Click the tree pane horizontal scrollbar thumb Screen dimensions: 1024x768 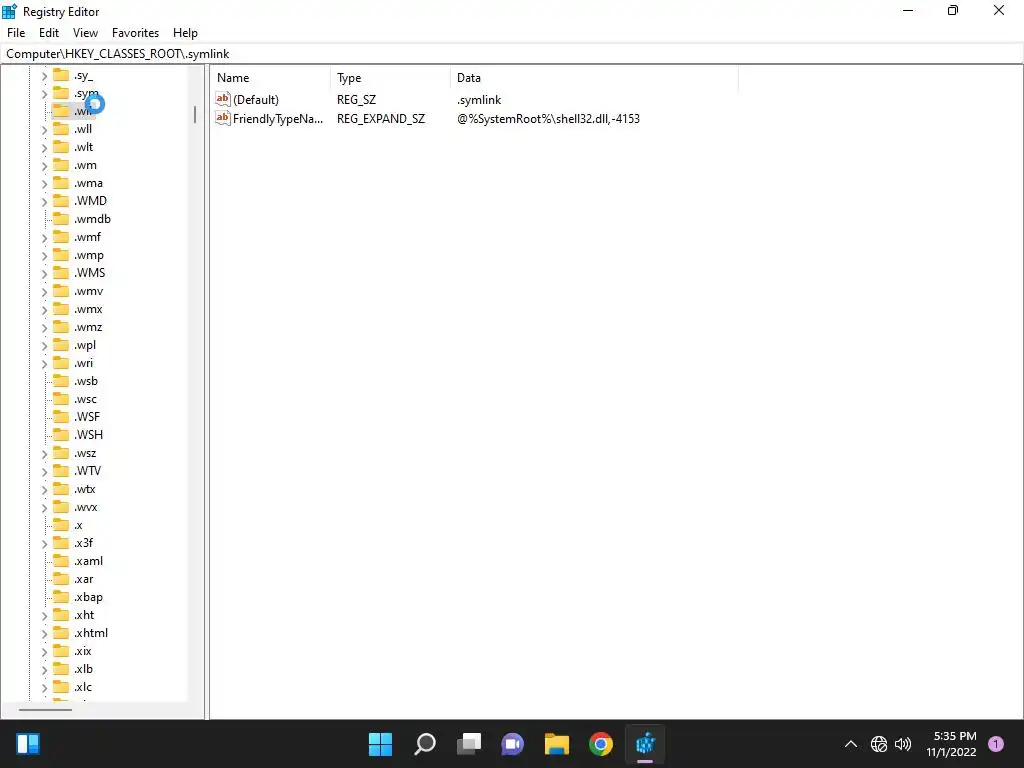pyautogui.click(x=45, y=709)
